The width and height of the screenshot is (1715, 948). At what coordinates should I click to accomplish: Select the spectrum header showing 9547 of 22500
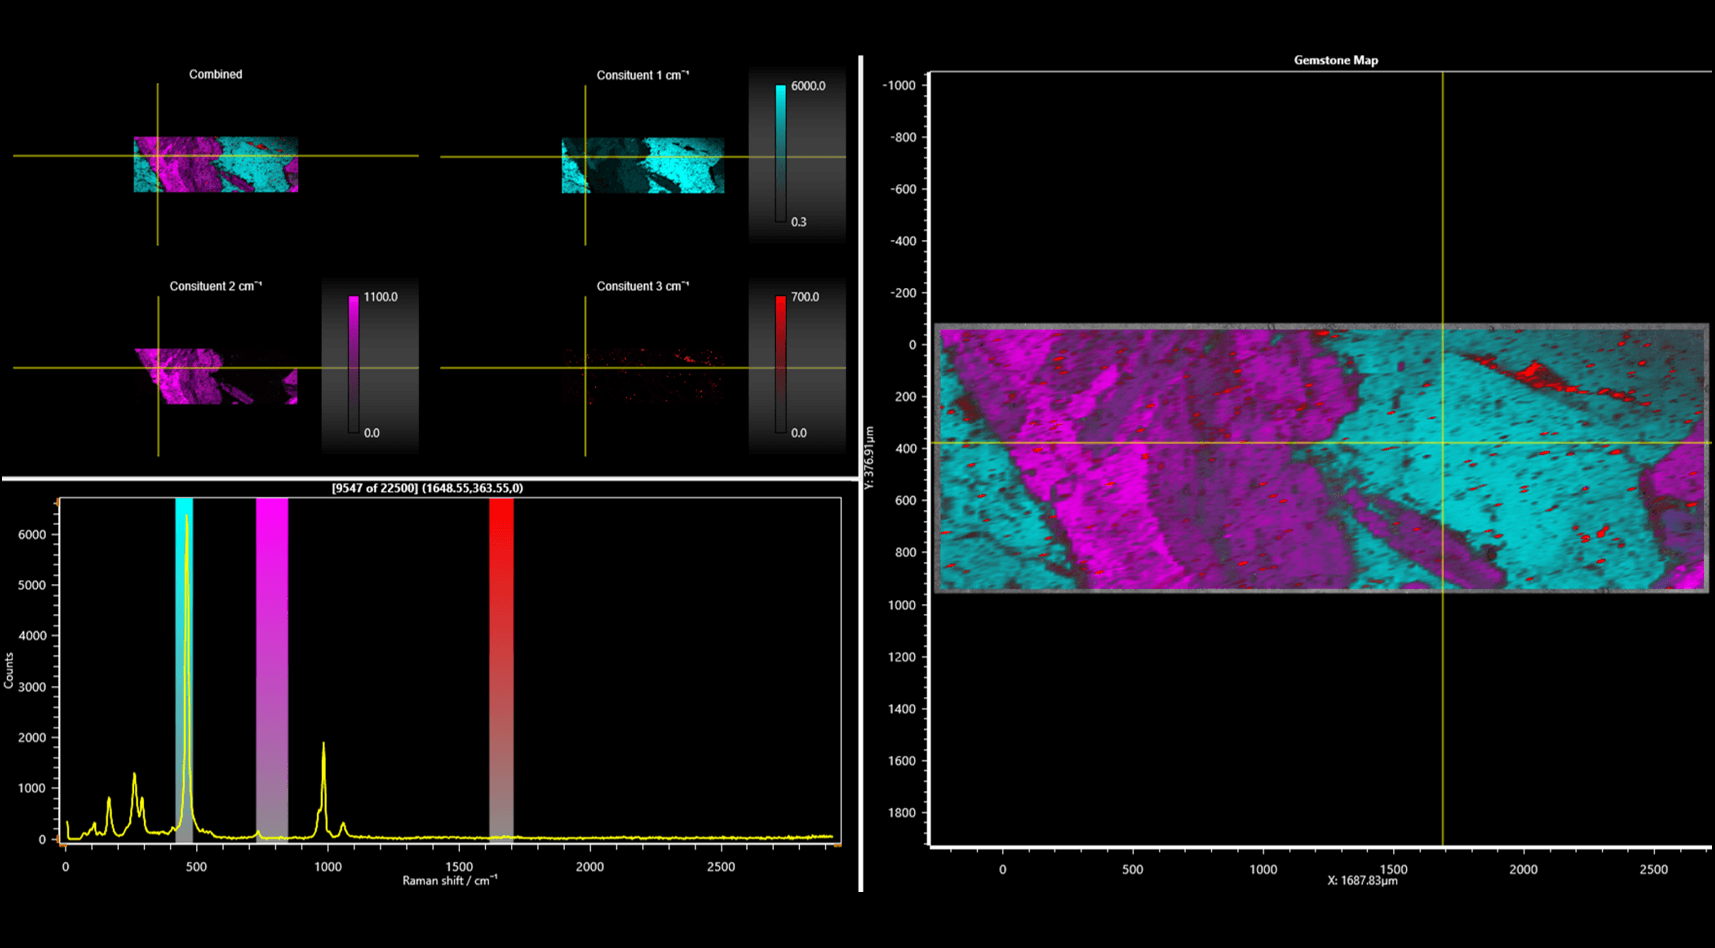[x=427, y=488]
